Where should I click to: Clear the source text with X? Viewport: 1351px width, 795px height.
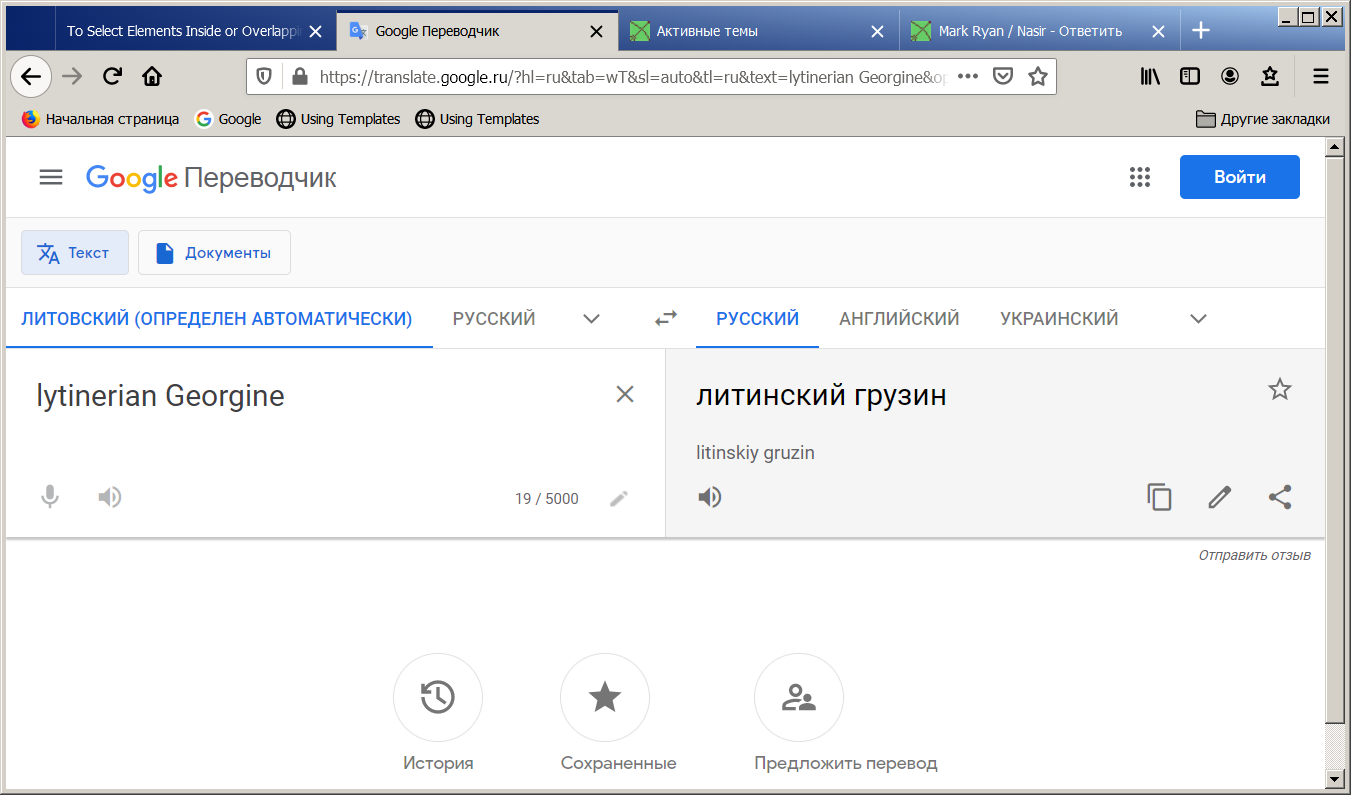click(x=625, y=394)
